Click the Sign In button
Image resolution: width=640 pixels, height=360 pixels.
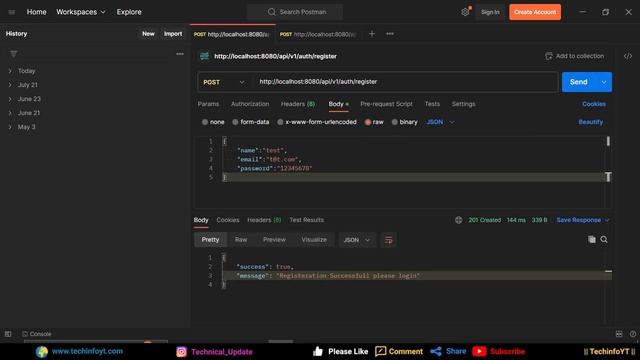[x=490, y=12]
